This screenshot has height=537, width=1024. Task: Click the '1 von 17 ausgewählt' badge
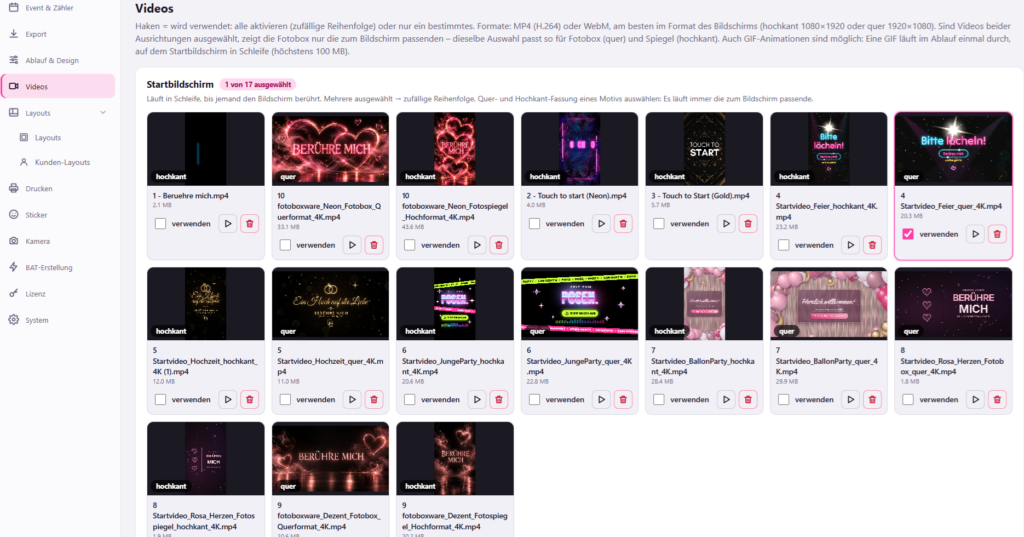coord(258,84)
